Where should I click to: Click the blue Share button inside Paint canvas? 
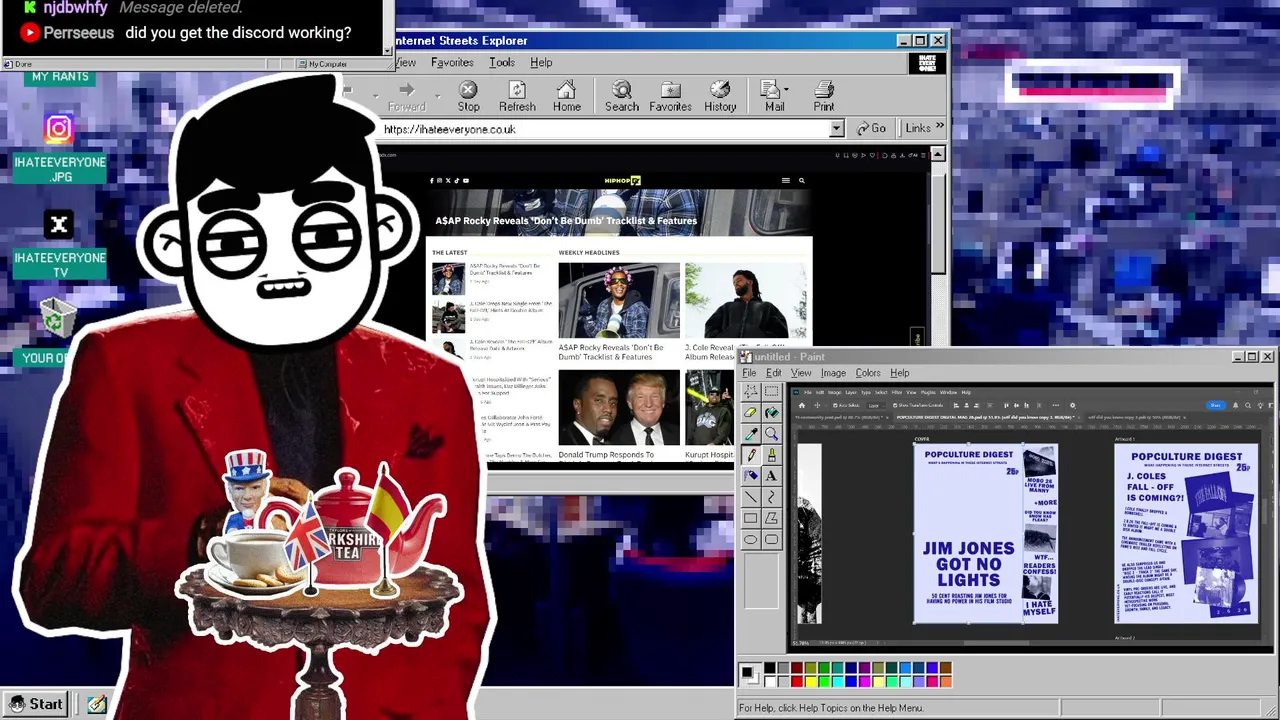pyautogui.click(x=1215, y=405)
